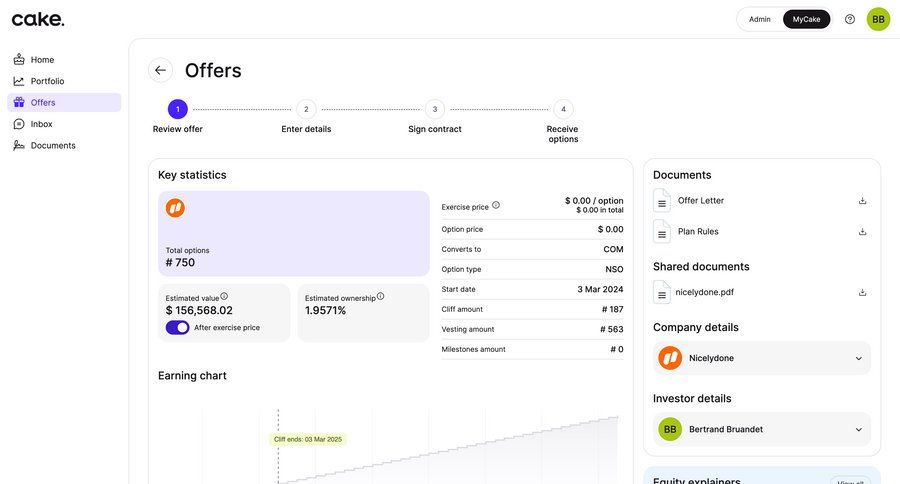Click the info icon beside Estimated value
The image size is (900, 484).
point(224,296)
